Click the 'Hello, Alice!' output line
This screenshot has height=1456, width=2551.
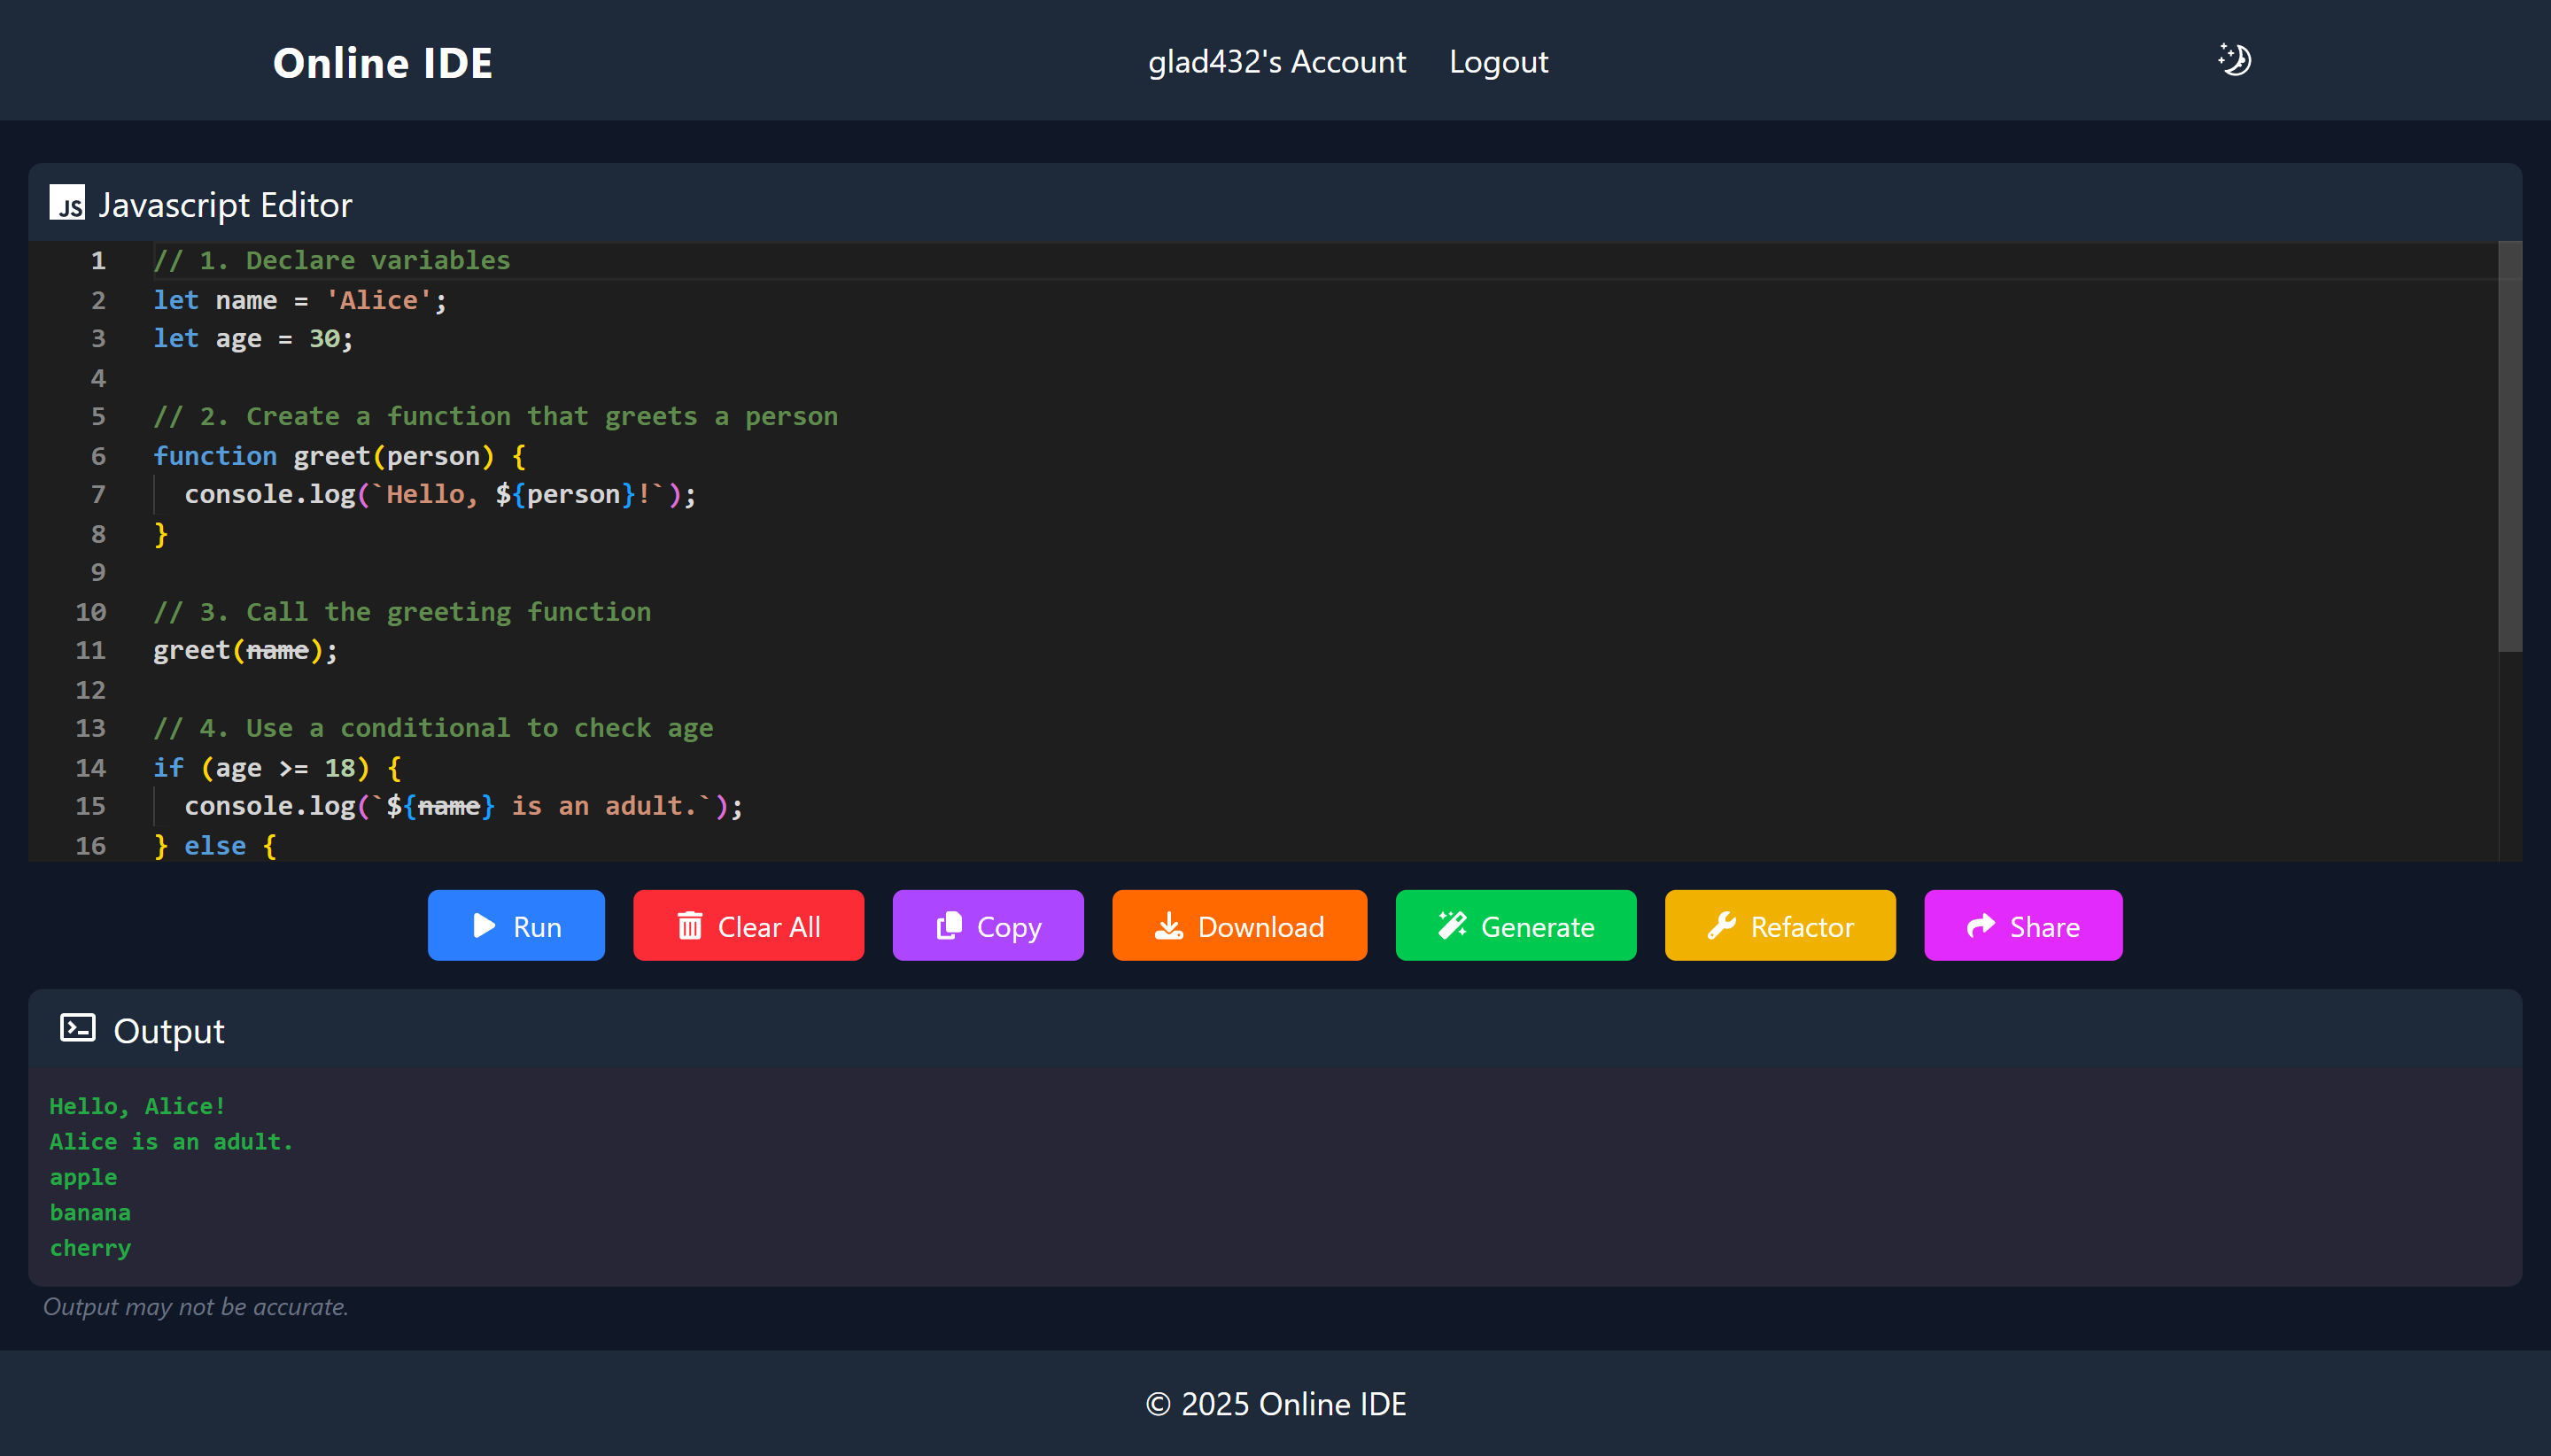click(138, 1106)
